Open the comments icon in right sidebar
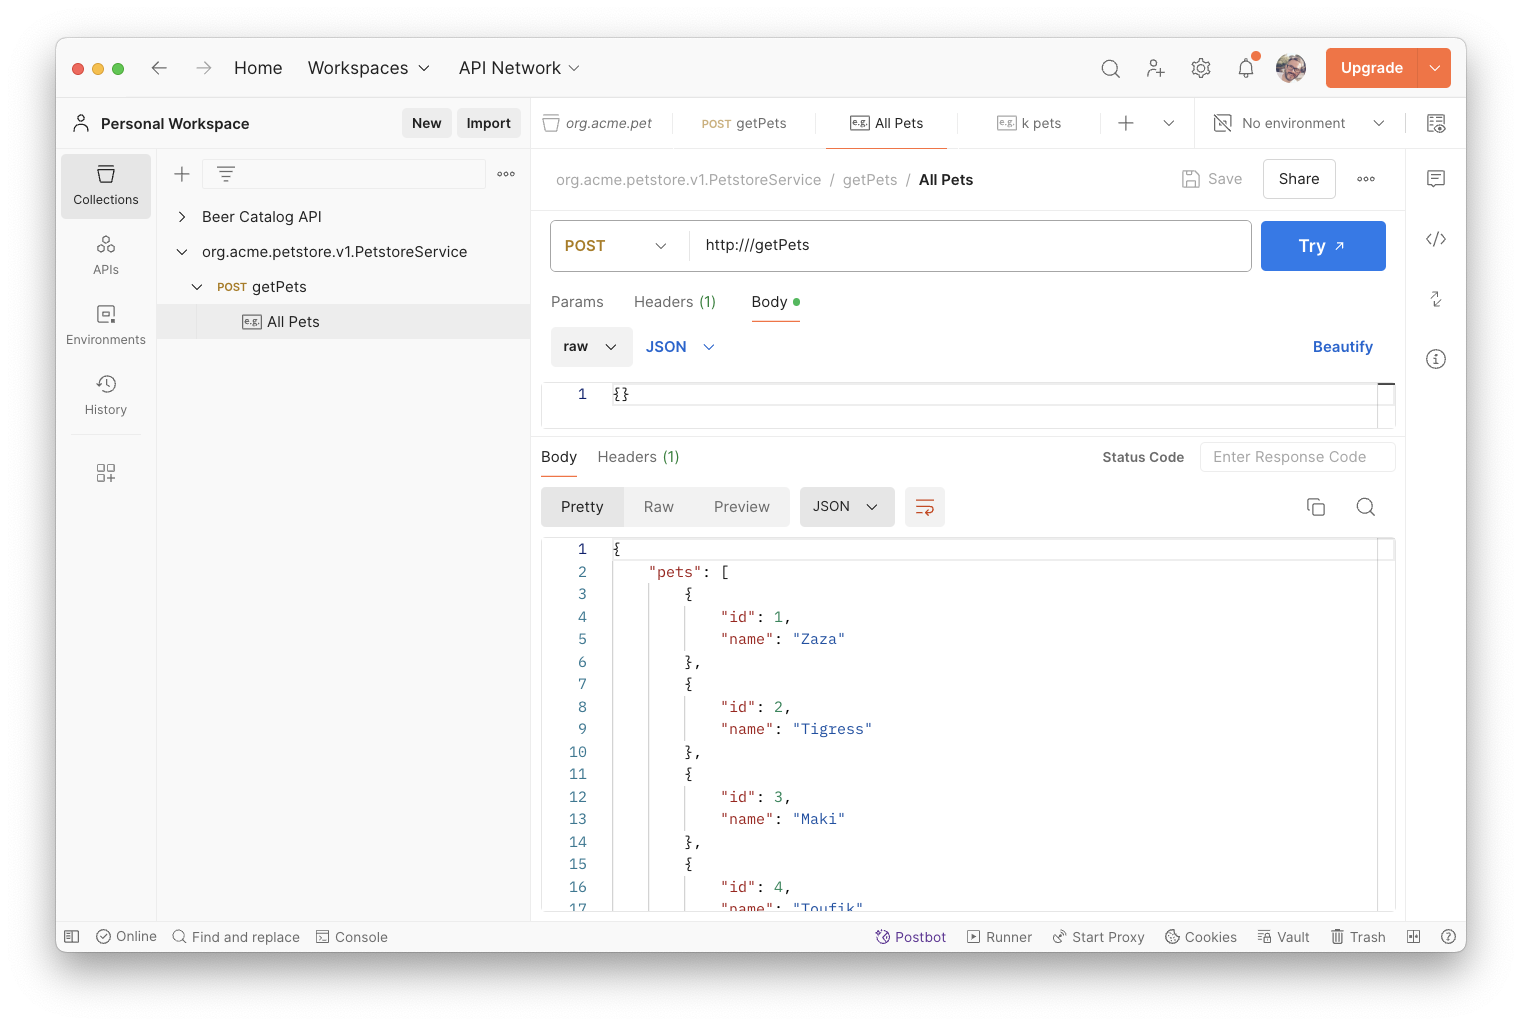 click(1436, 179)
